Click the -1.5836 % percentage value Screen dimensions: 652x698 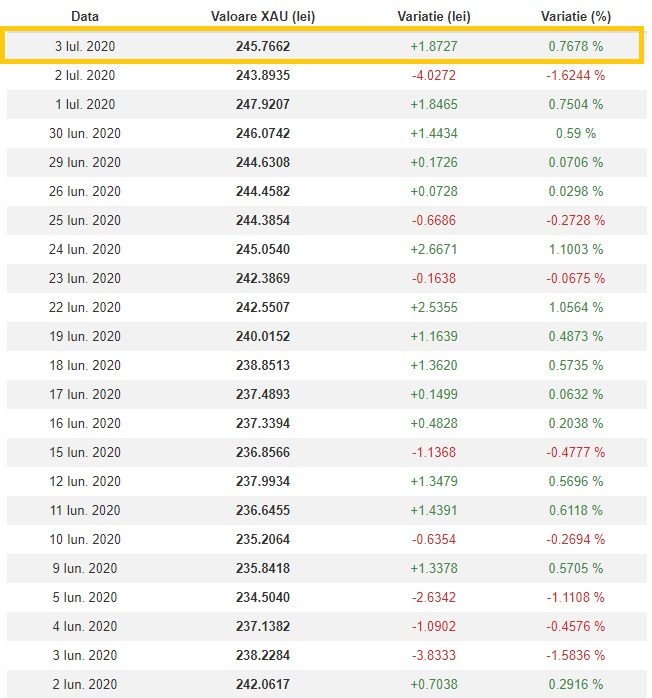pyautogui.click(x=575, y=656)
